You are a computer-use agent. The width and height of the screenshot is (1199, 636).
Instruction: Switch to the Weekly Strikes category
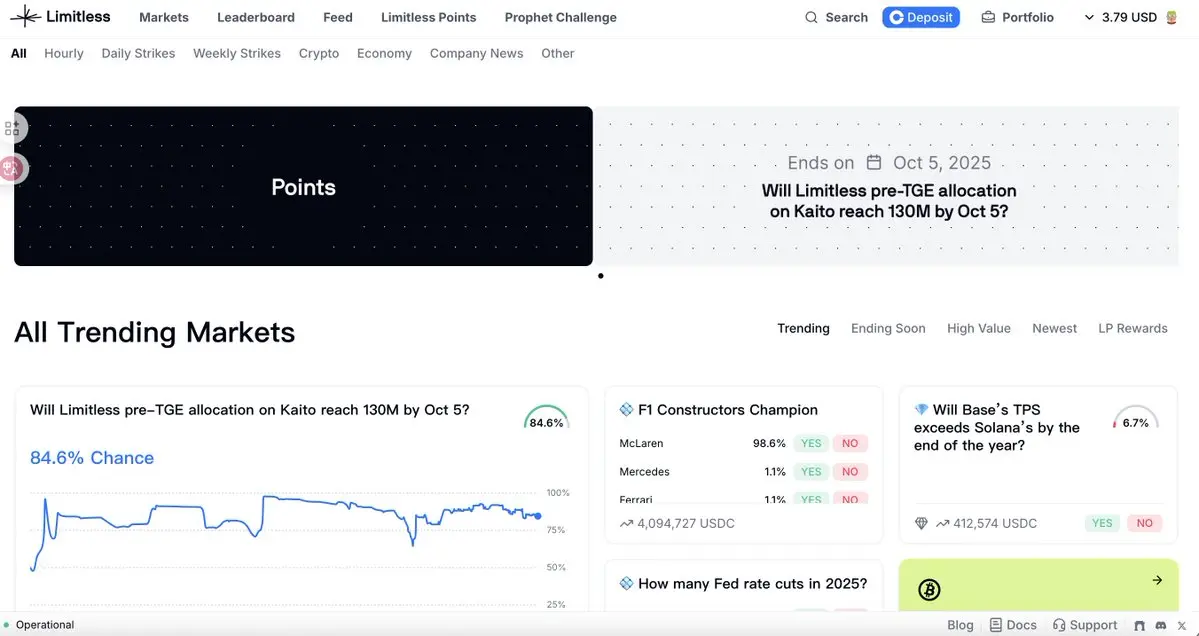tap(237, 53)
